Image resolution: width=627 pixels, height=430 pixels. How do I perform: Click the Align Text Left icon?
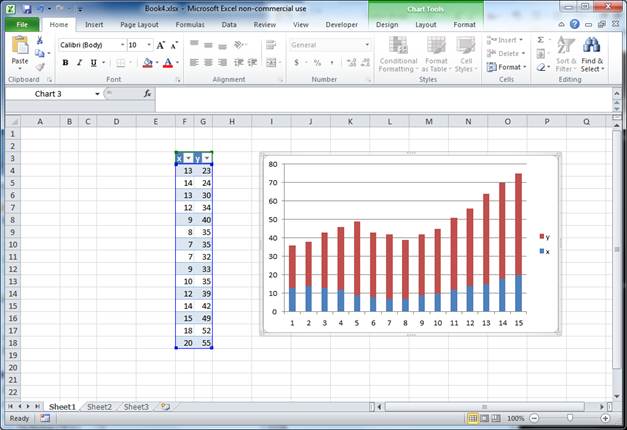pos(194,62)
